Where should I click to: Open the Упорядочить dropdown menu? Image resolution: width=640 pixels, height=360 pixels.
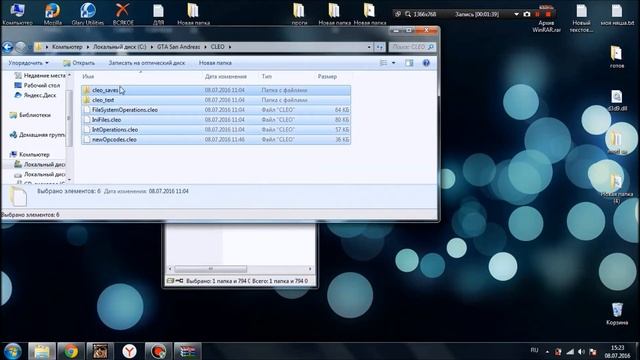pos(29,63)
